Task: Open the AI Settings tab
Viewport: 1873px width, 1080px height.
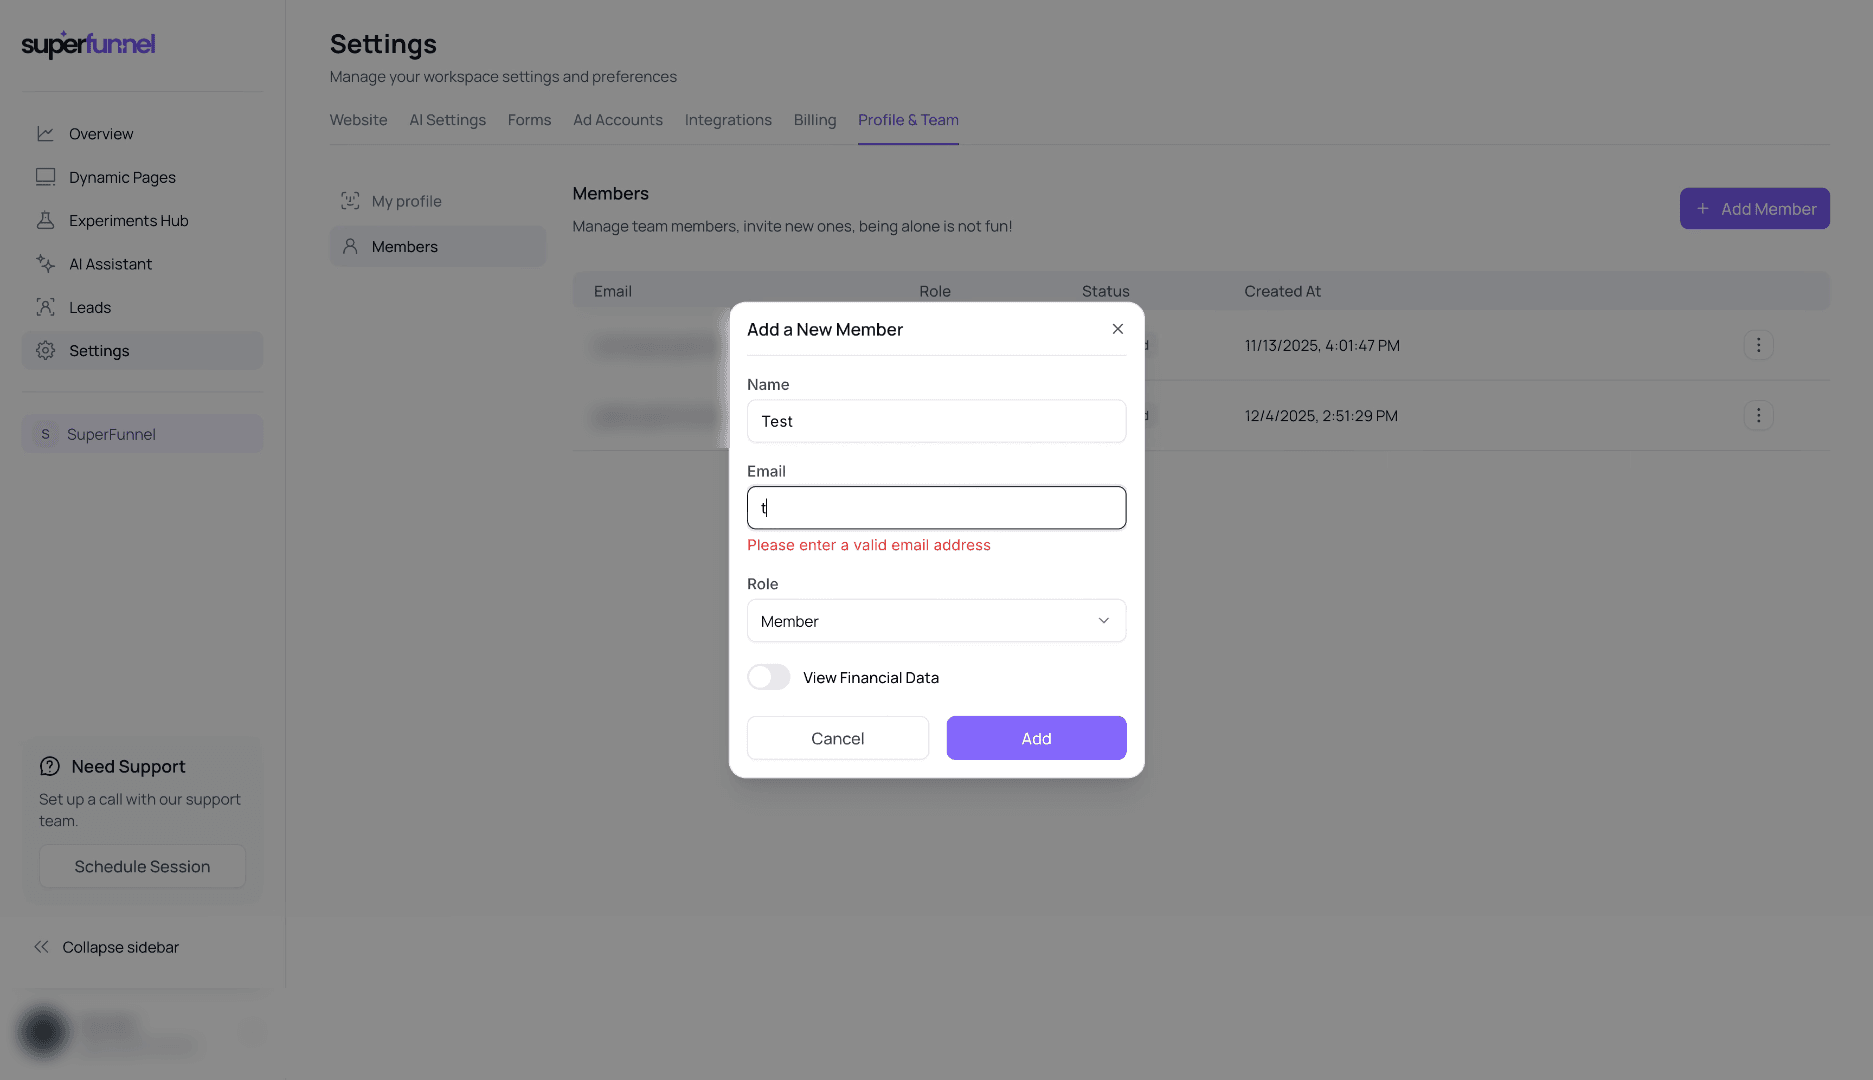Action: click(447, 120)
